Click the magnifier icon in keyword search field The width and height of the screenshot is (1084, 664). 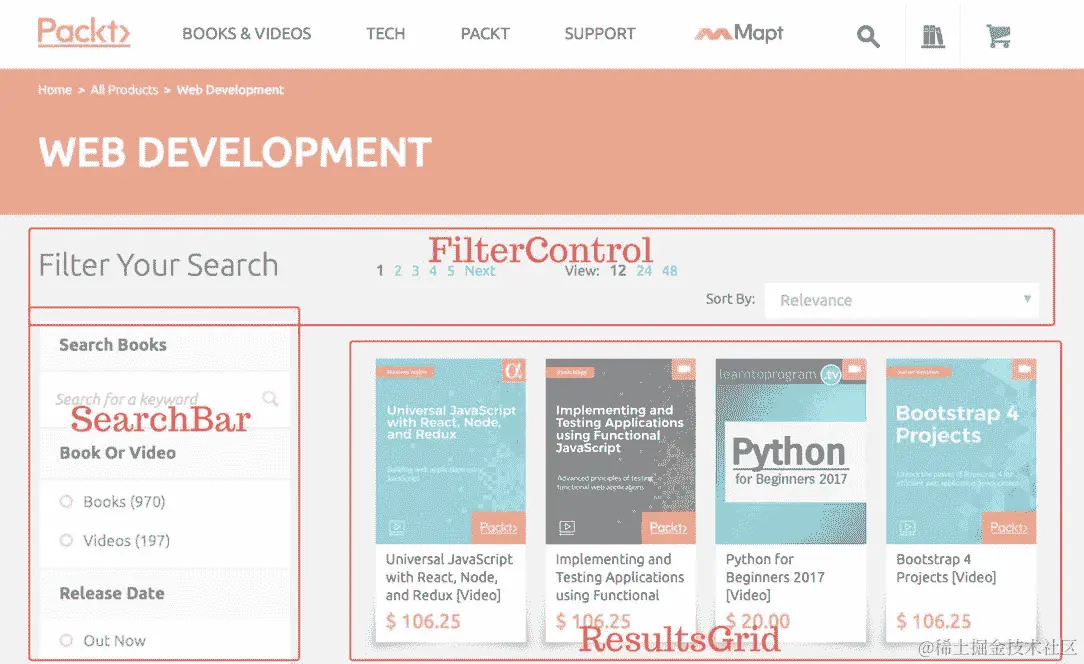click(270, 398)
